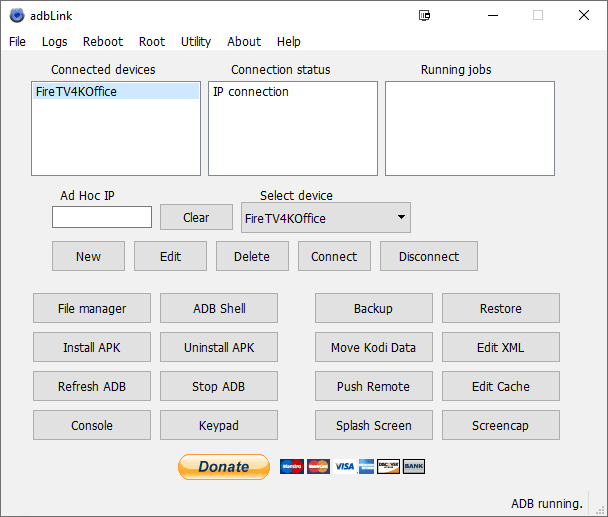Click the Maestro card icon
Image resolution: width=608 pixels, height=517 pixels.
(x=291, y=466)
